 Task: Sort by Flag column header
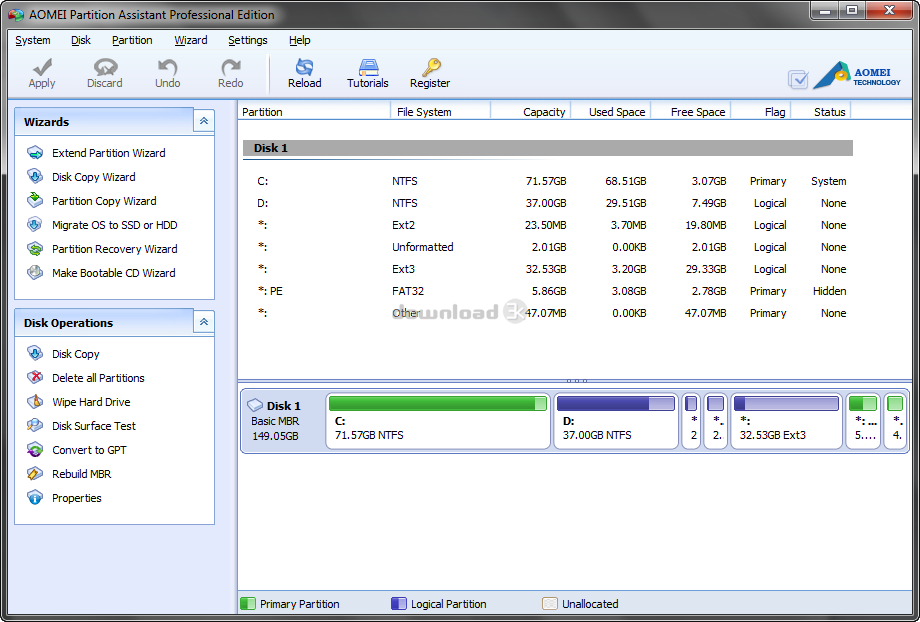click(761, 111)
